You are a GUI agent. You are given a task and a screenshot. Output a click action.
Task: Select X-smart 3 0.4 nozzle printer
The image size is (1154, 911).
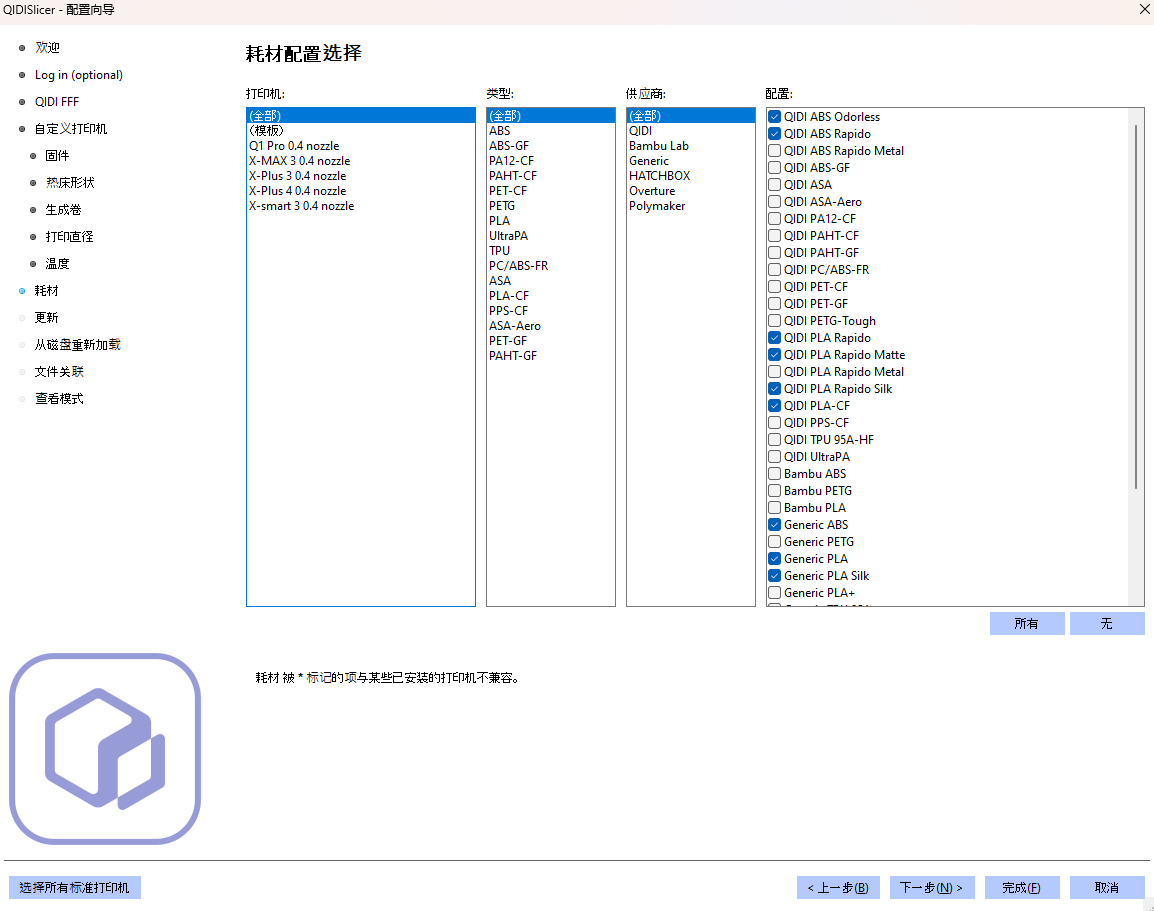361,205
